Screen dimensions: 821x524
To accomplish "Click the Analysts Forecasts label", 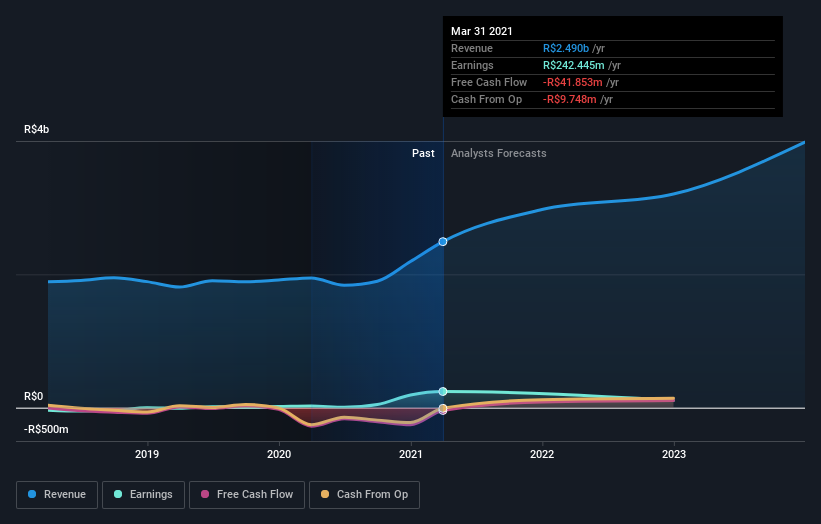I will click(498, 153).
